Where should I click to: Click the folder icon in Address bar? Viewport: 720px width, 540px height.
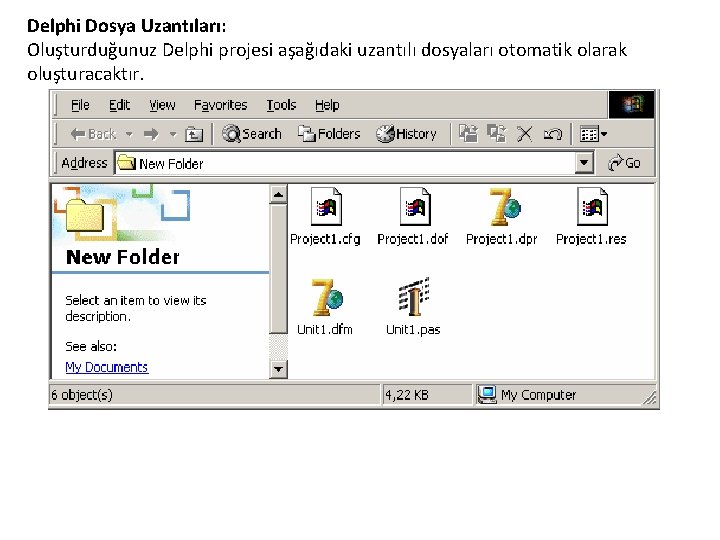click(126, 163)
